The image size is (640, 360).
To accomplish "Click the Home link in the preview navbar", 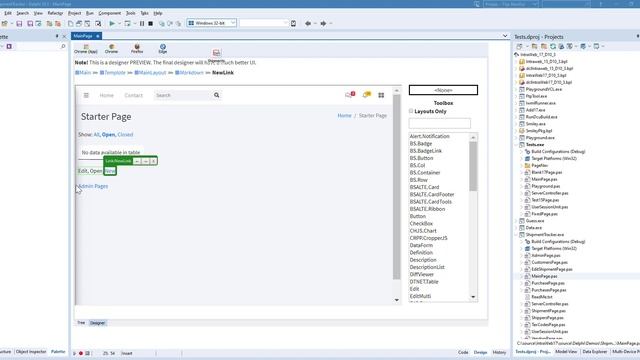I will [x=107, y=95].
